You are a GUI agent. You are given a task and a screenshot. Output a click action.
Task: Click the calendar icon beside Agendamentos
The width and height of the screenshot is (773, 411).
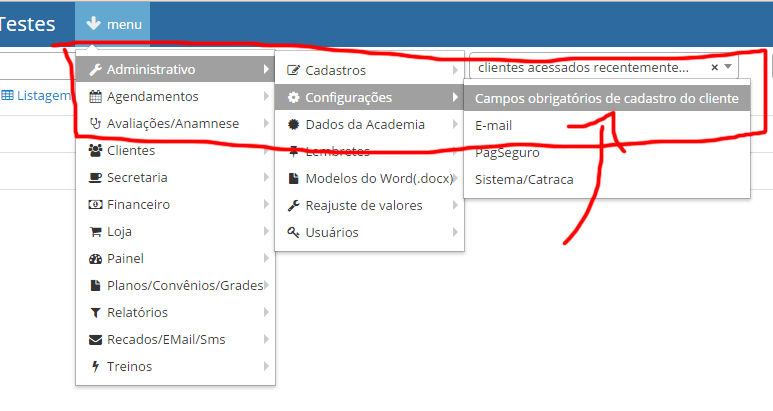tap(96, 97)
